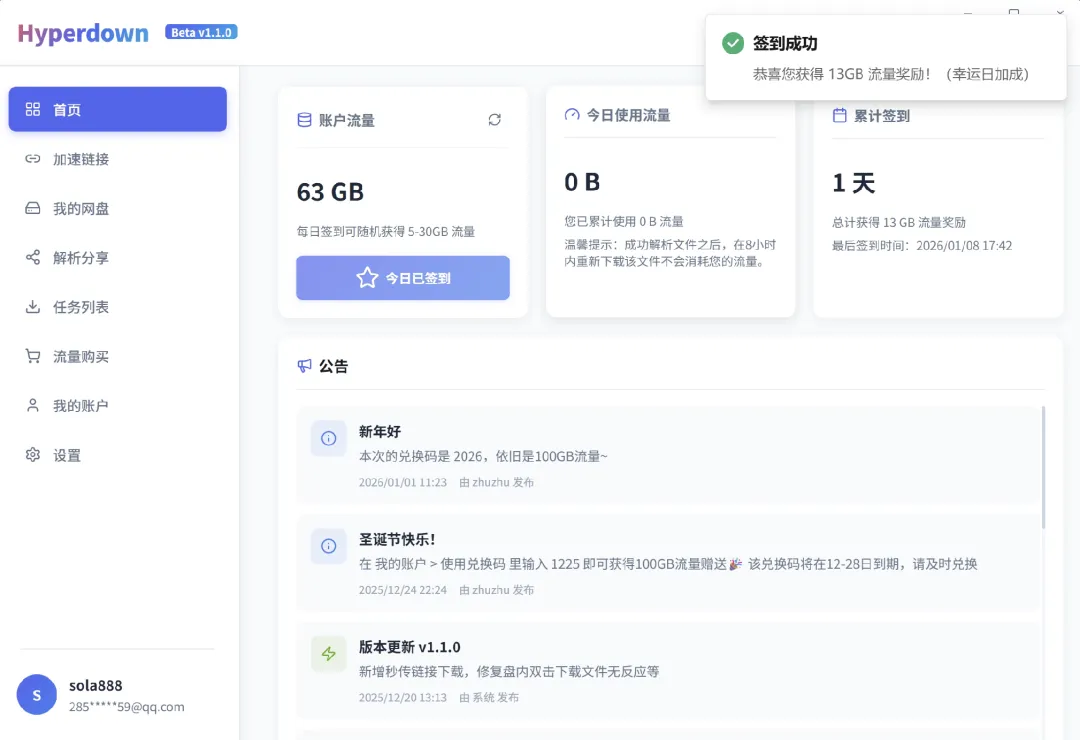Click the download tray icon
1080x740 pixels.
(x=32, y=307)
